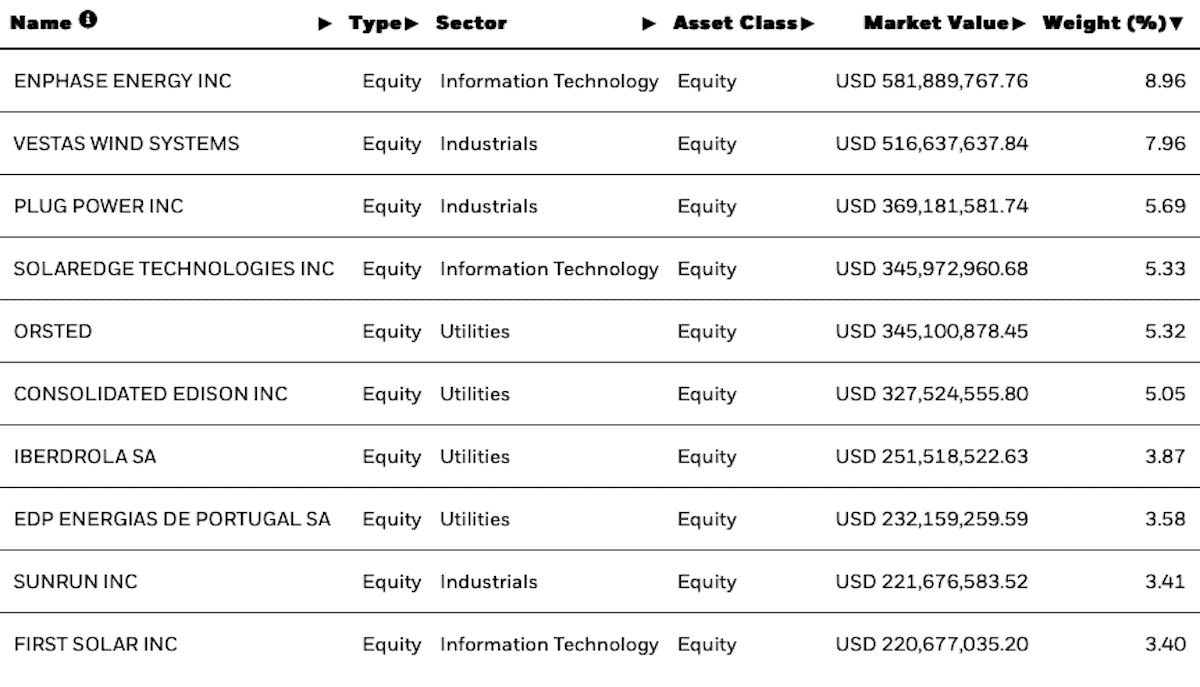Select the ENPHASE ENERGY INC holding
The width and height of the screenshot is (1200, 687).
pos(122,81)
